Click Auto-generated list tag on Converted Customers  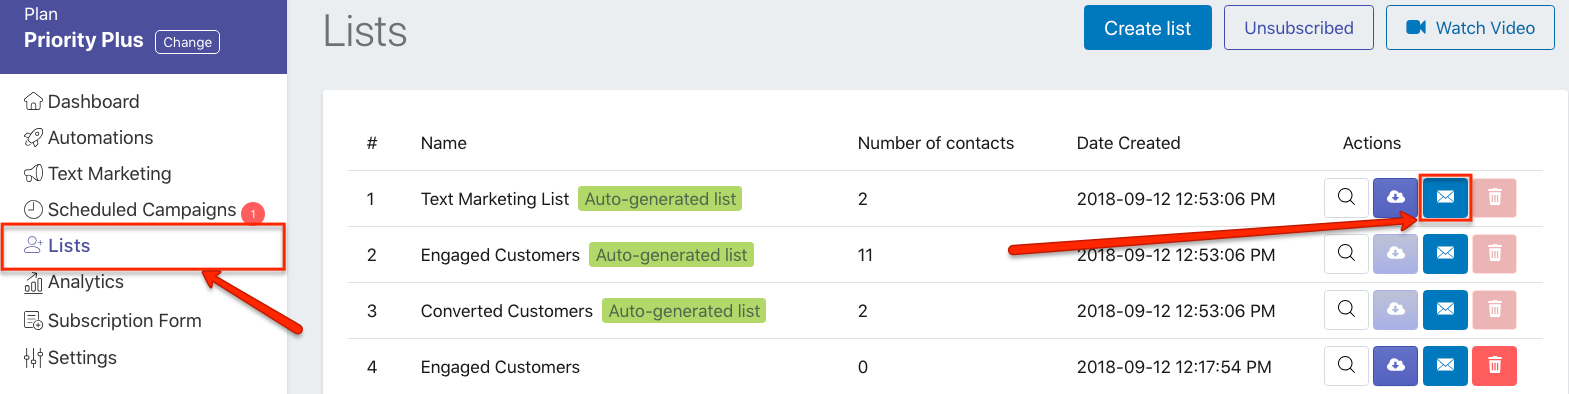[684, 311]
